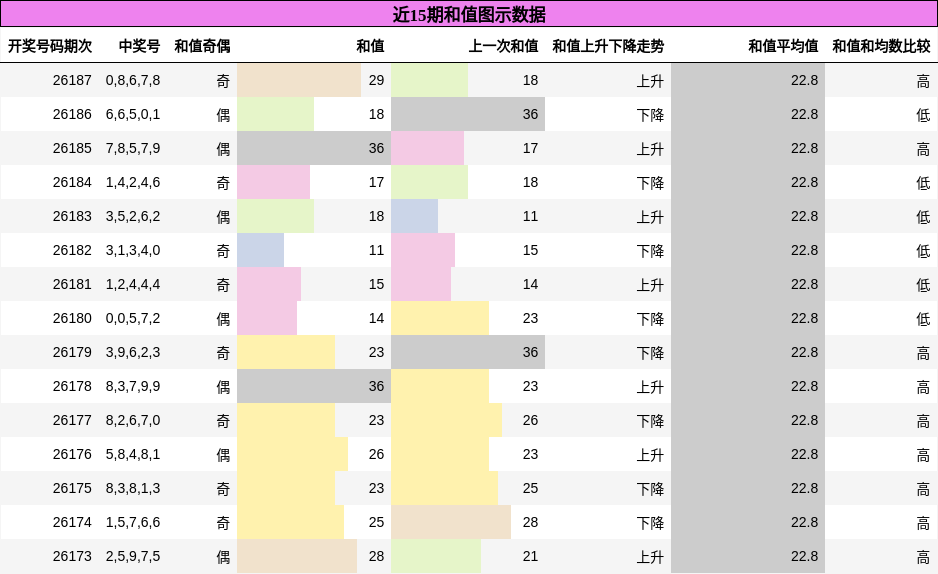Select winning numbers 8,3,8,1,3

(x=133, y=488)
